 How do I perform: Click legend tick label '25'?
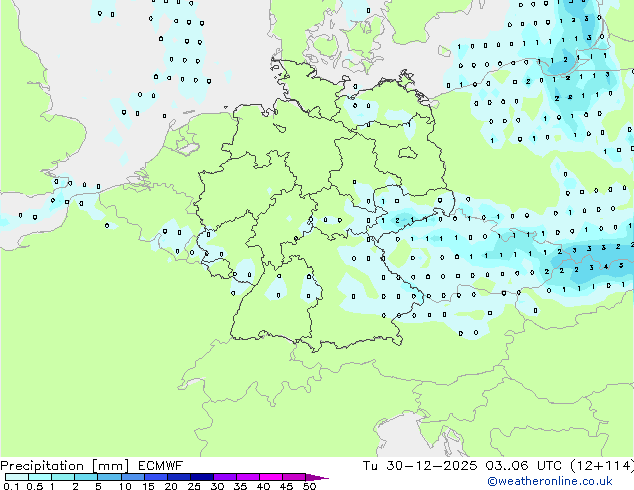tap(194, 486)
